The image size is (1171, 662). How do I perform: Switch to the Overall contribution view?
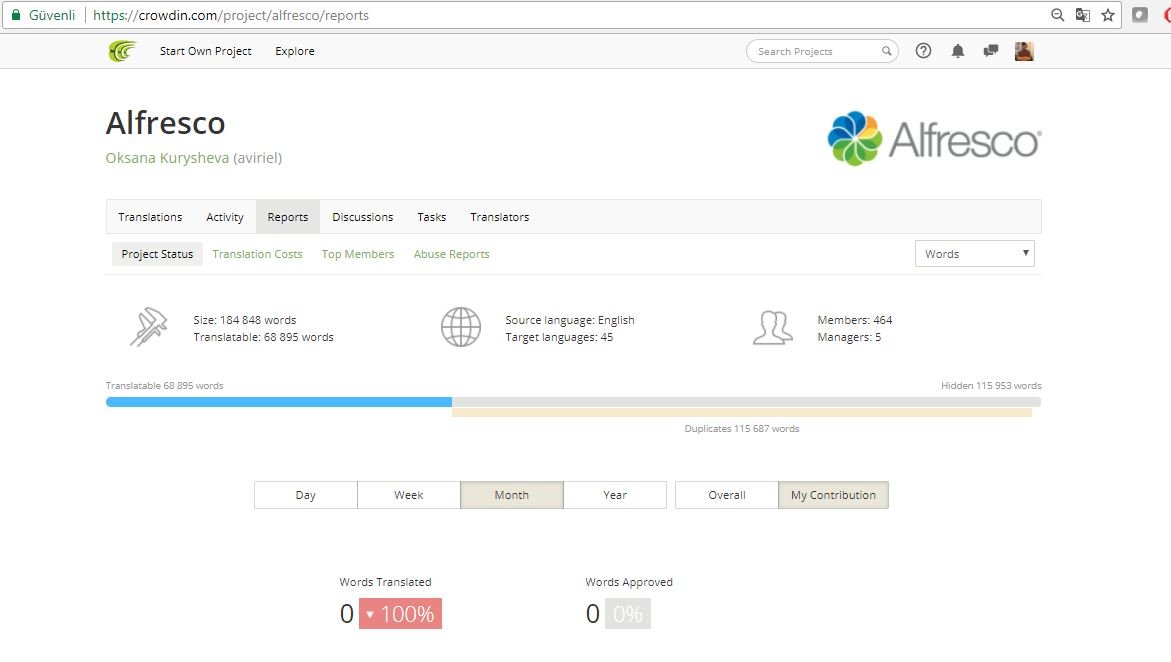(x=727, y=495)
